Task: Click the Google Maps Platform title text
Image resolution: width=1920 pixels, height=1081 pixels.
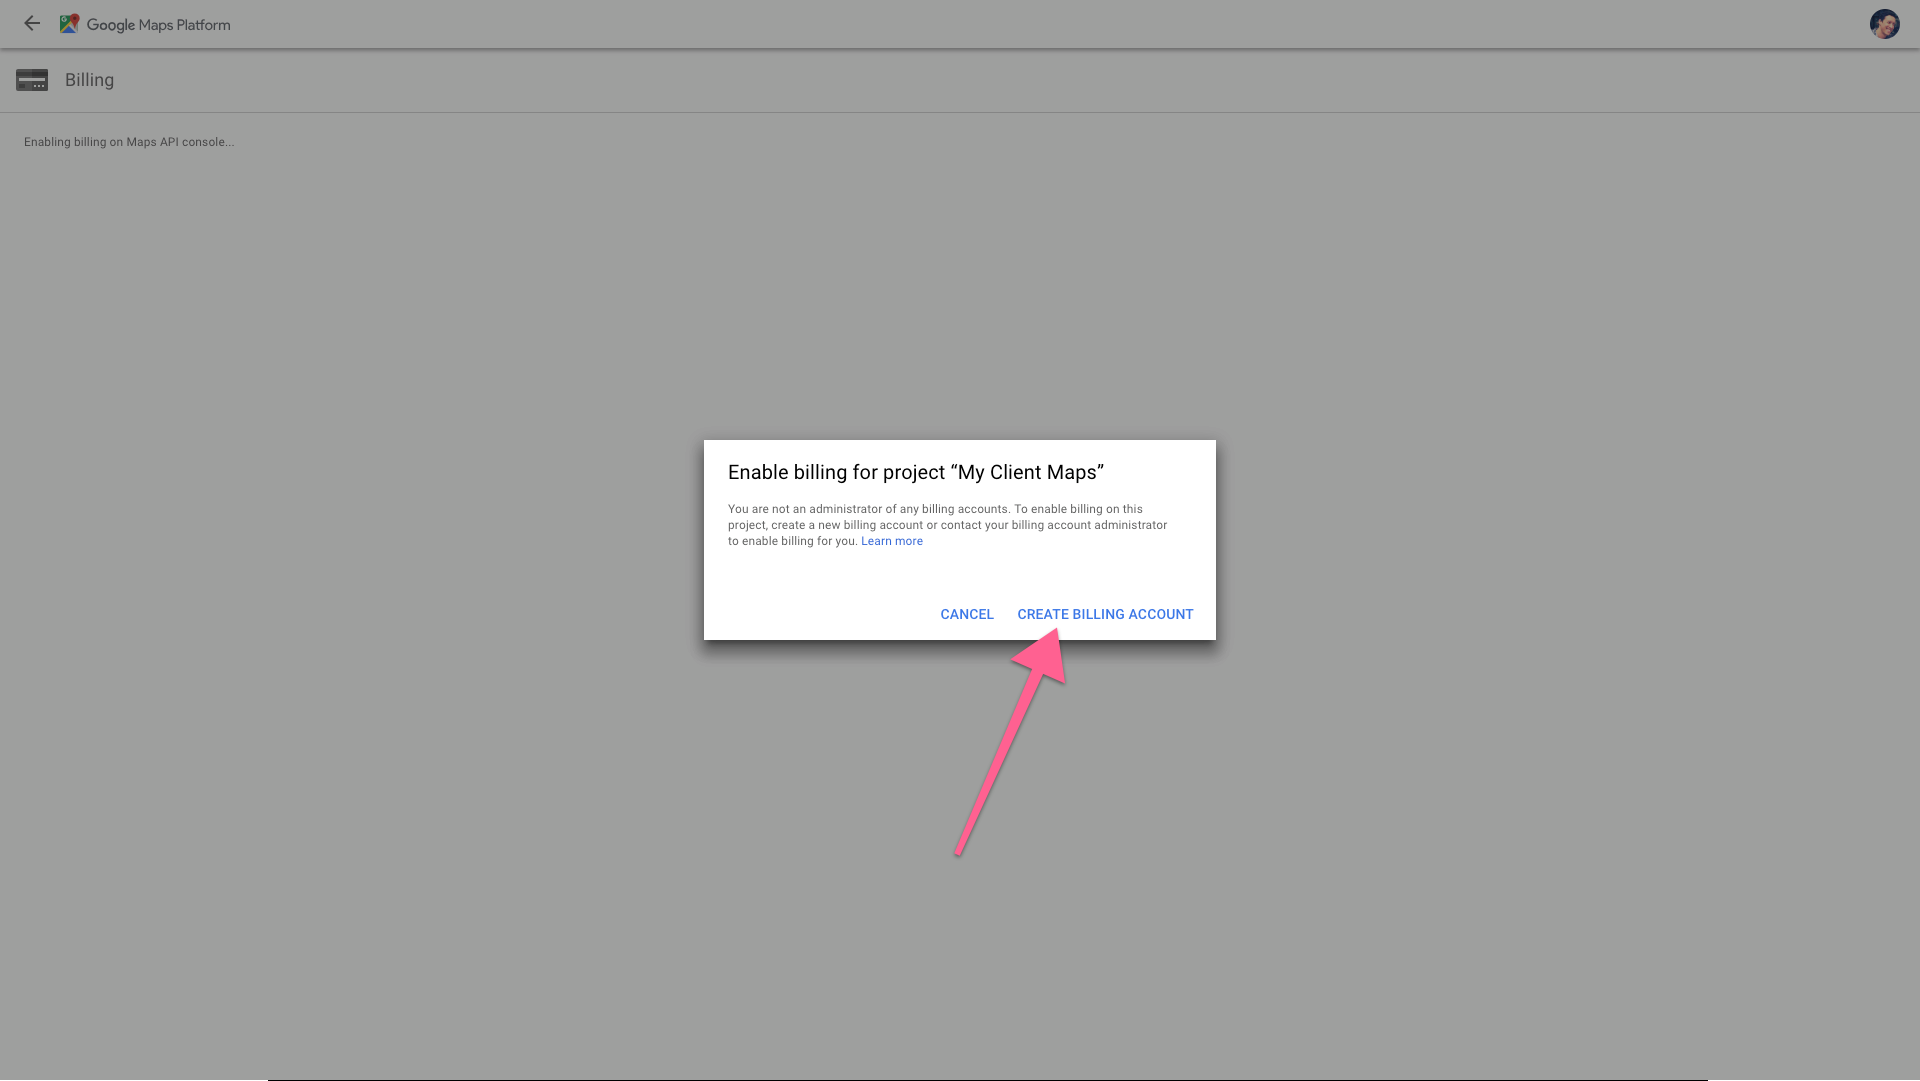Action: coord(158,25)
